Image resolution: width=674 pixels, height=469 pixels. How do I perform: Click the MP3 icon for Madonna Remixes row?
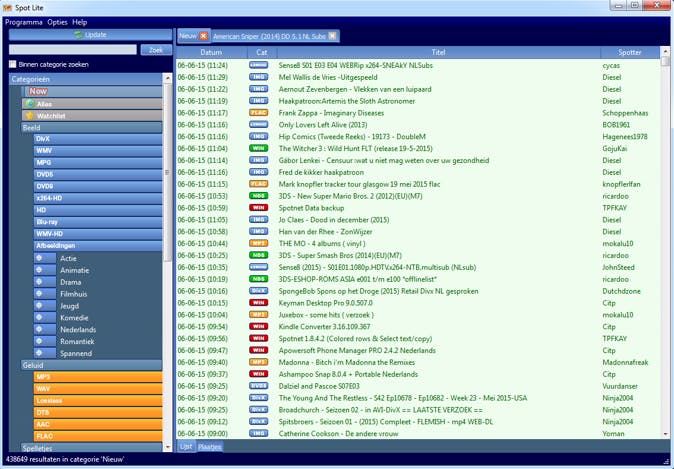tap(258, 362)
